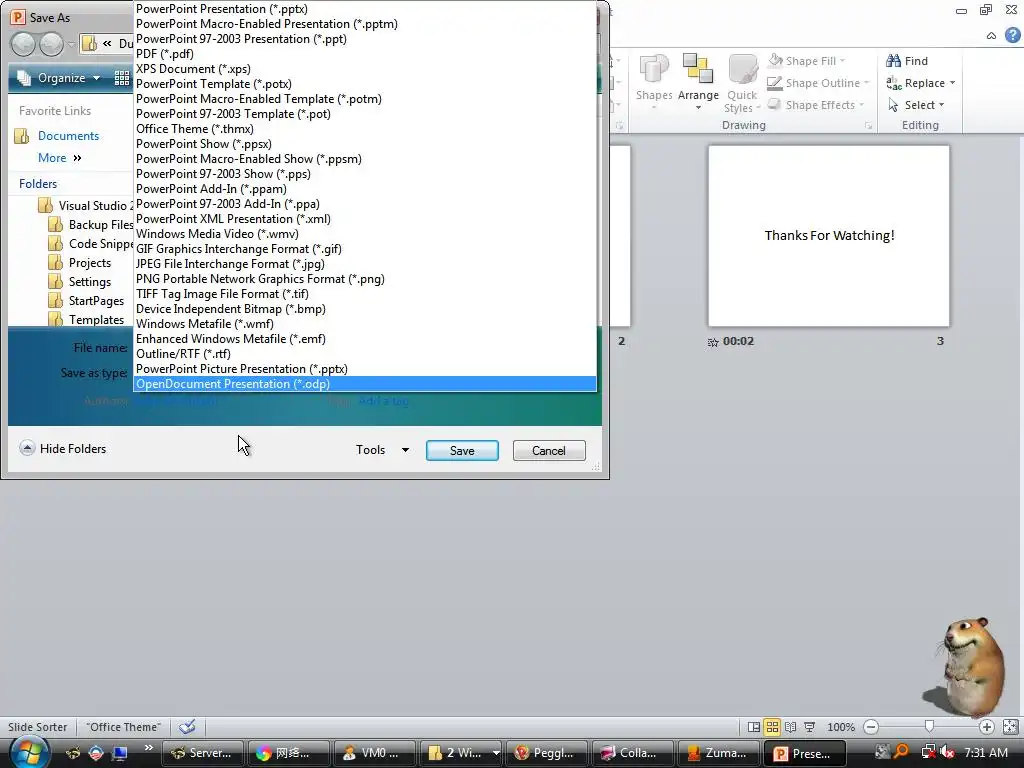This screenshot has height=768, width=1024.
Task: Switch to Normal view in status bar
Action: tap(753, 727)
